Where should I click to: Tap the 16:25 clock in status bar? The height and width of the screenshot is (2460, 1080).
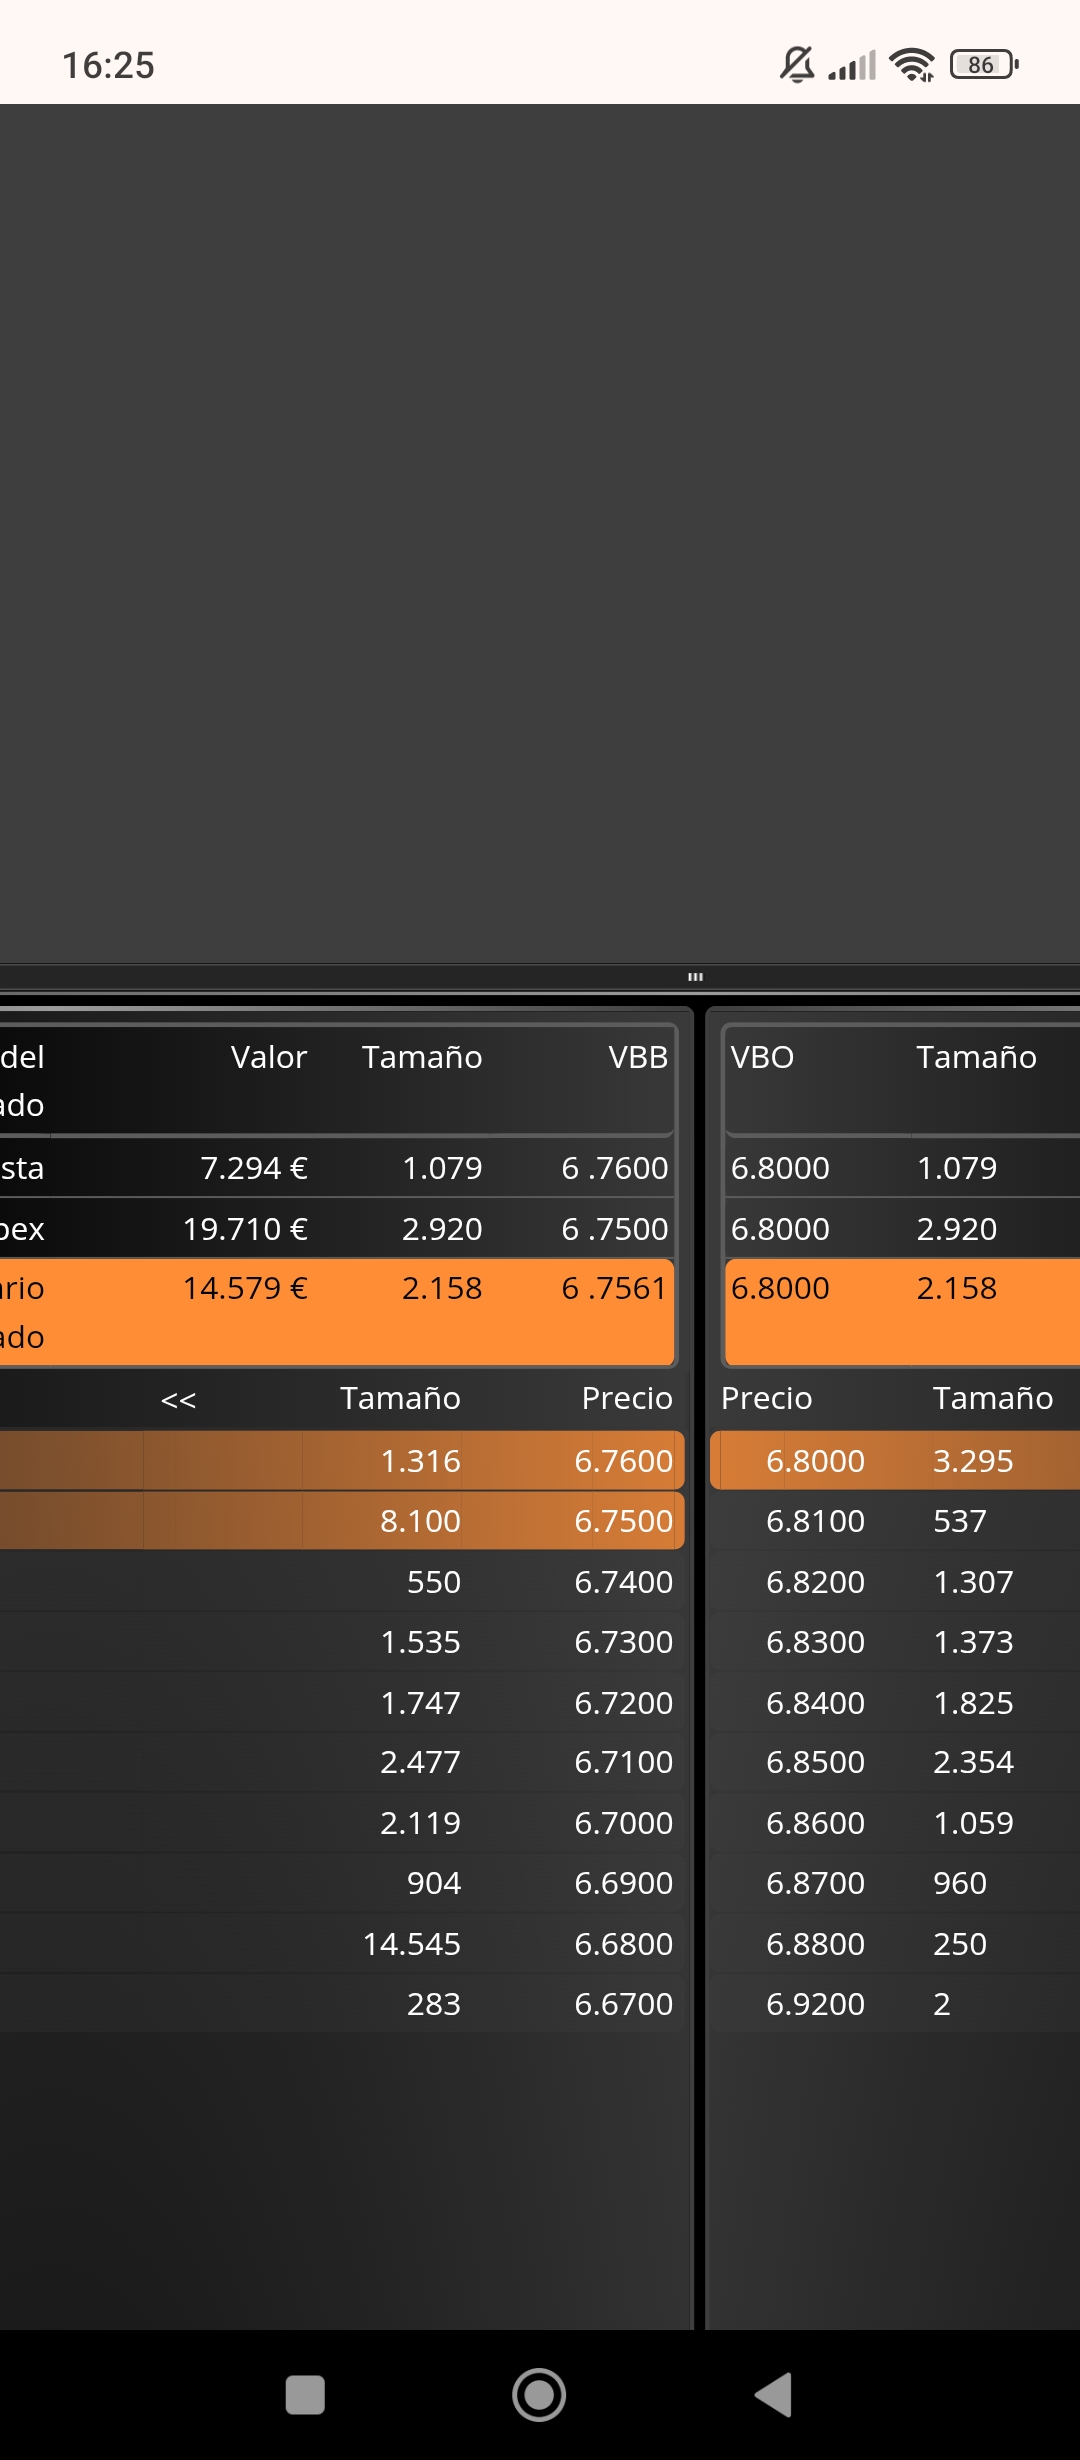(108, 66)
